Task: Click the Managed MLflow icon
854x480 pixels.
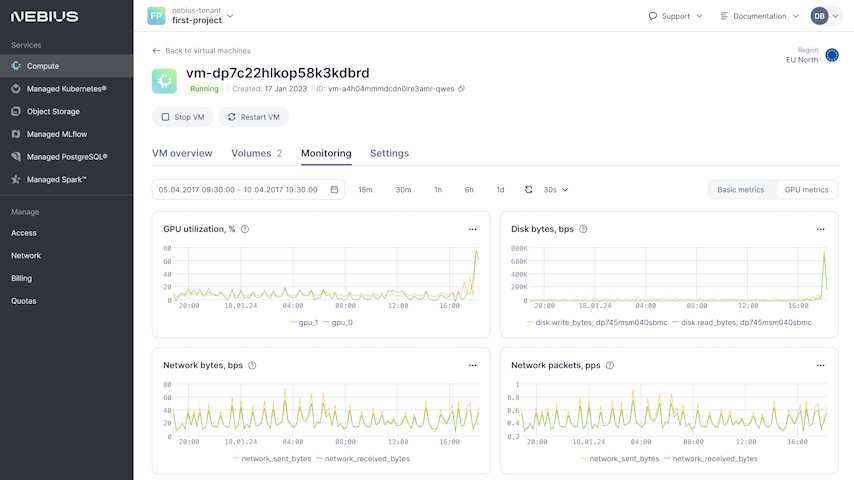Action: (16, 134)
